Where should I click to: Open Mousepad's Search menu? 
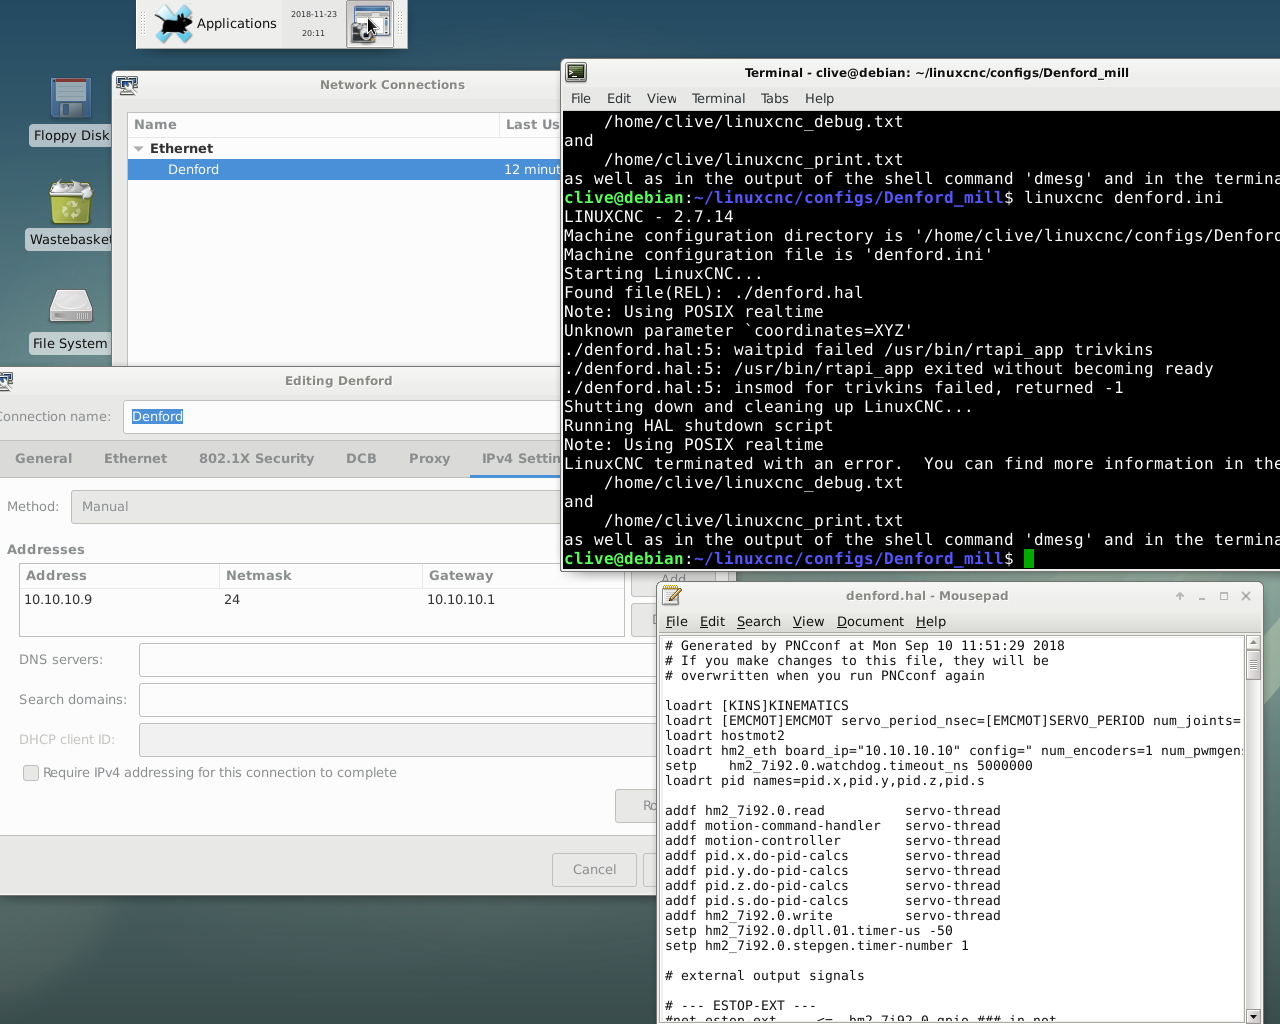point(759,621)
